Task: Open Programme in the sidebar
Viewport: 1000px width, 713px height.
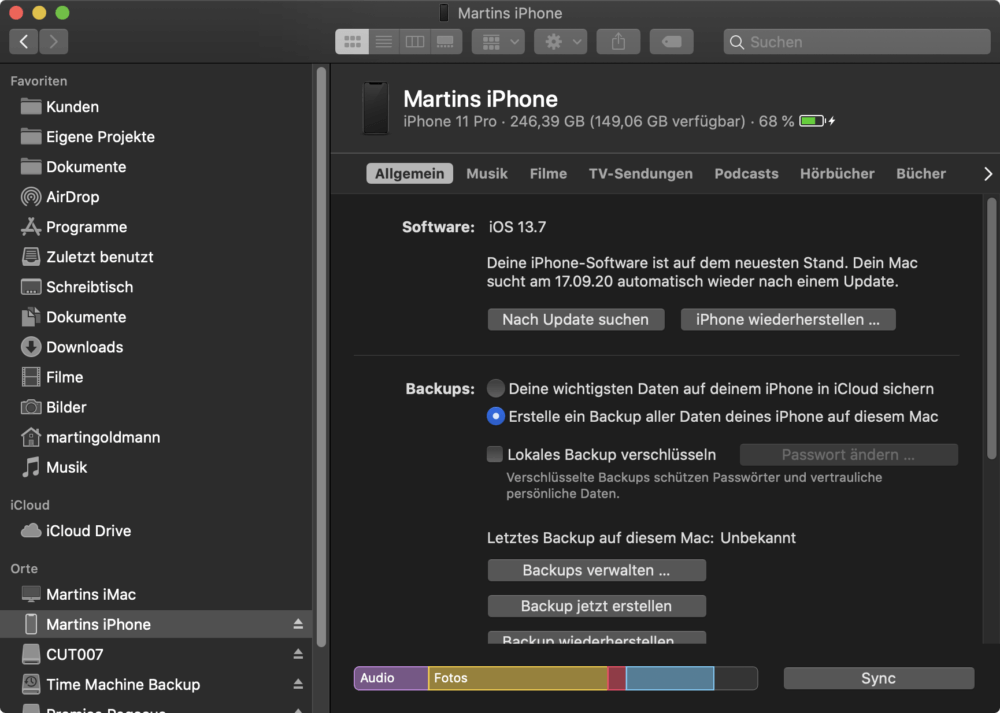Action: click(156, 227)
